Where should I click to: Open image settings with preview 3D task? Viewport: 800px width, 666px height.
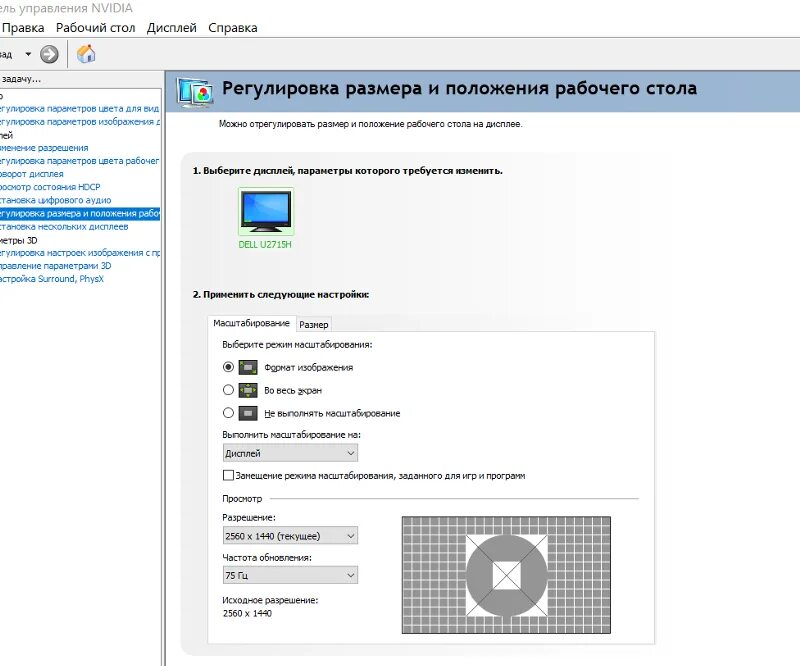click(80, 253)
